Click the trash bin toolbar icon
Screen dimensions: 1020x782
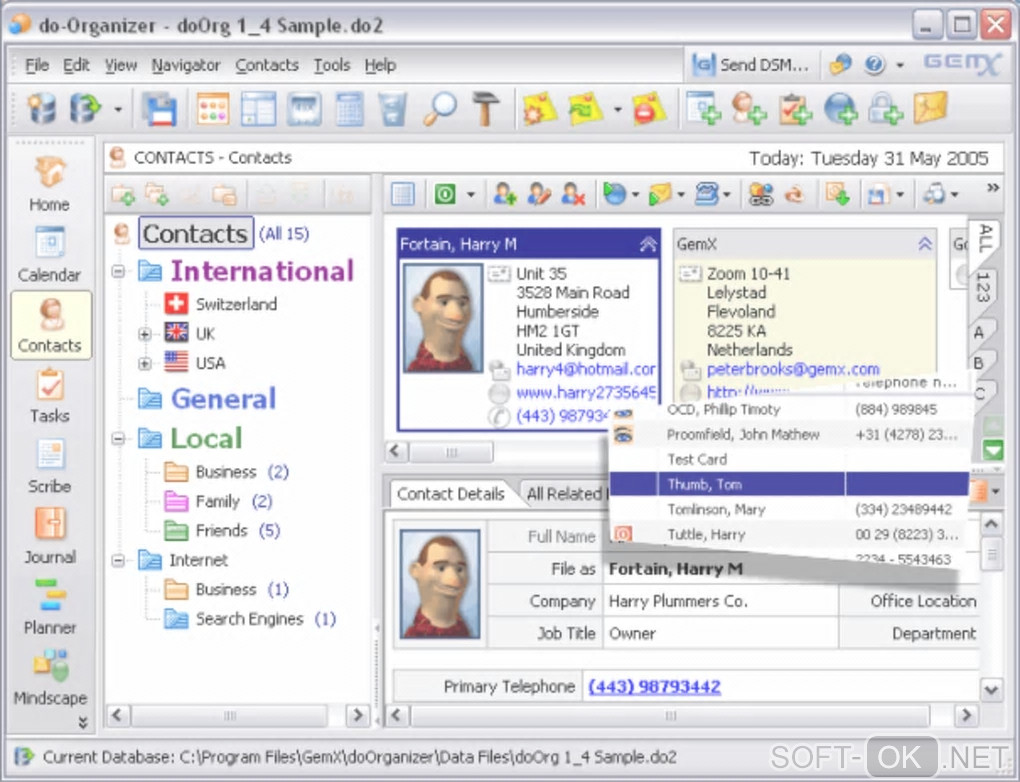392,109
